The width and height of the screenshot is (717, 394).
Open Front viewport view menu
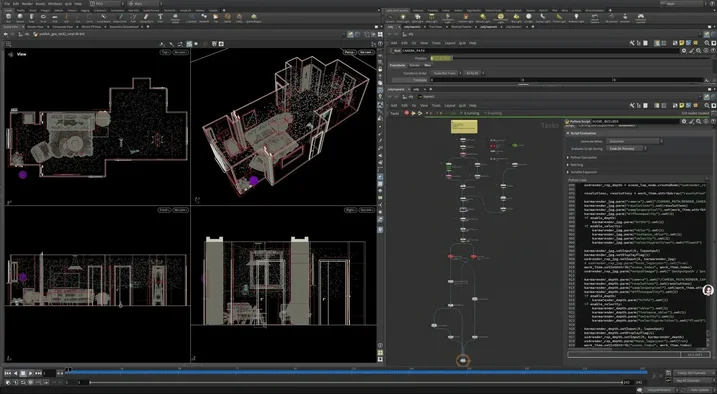(x=165, y=210)
